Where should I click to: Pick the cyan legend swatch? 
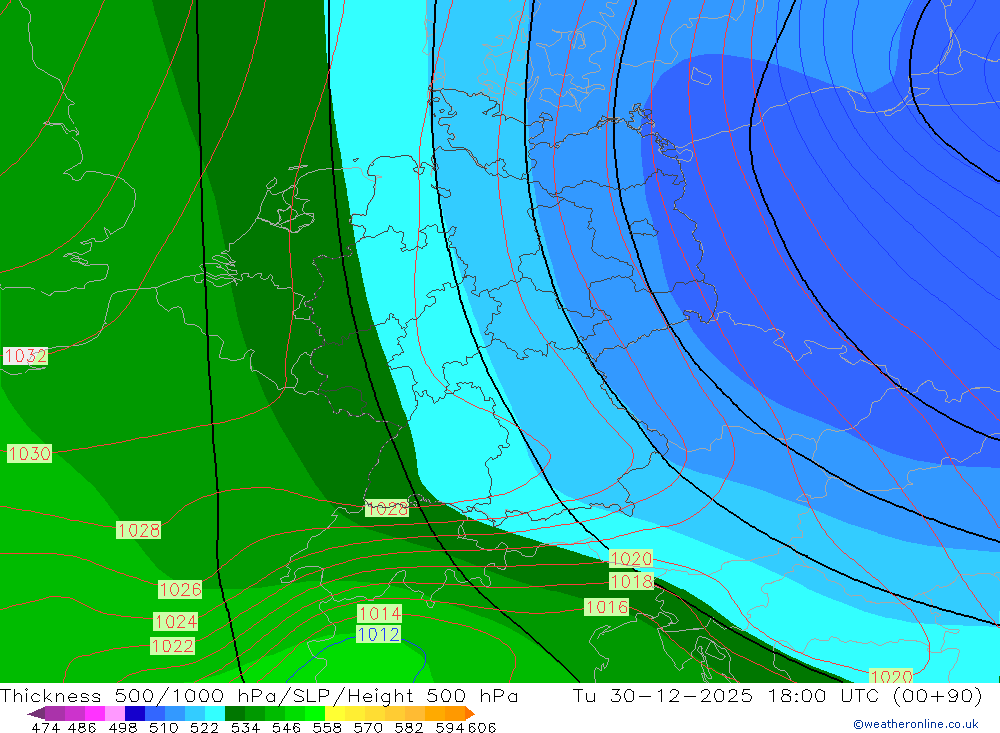point(215,713)
